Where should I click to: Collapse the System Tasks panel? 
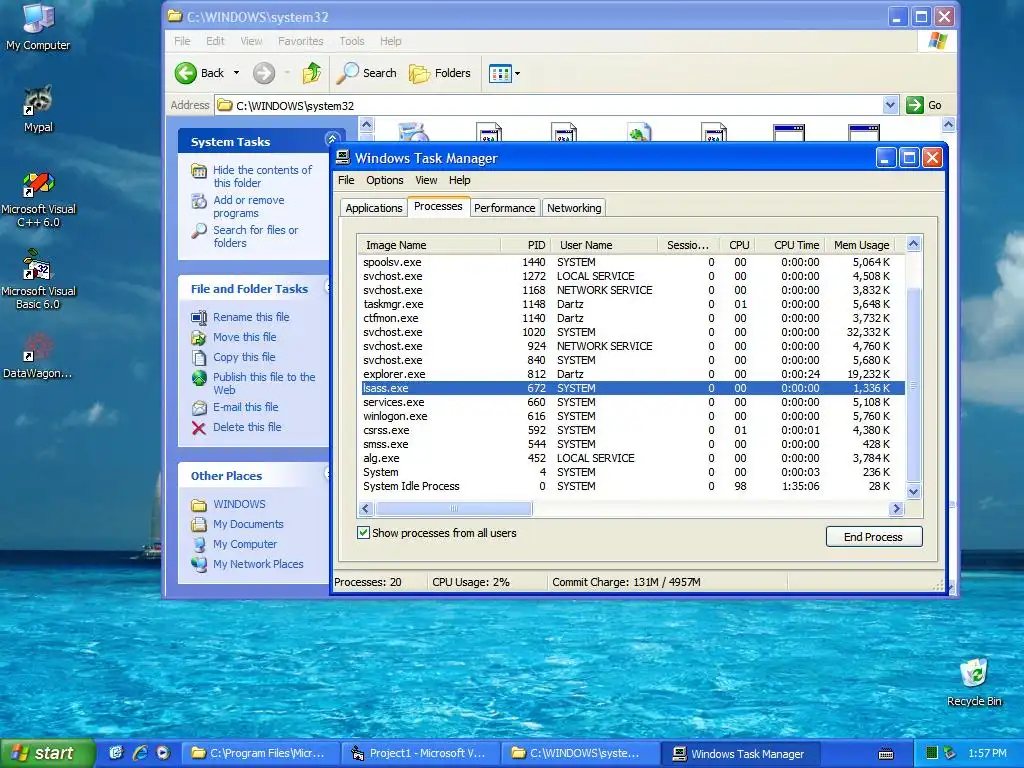point(332,139)
